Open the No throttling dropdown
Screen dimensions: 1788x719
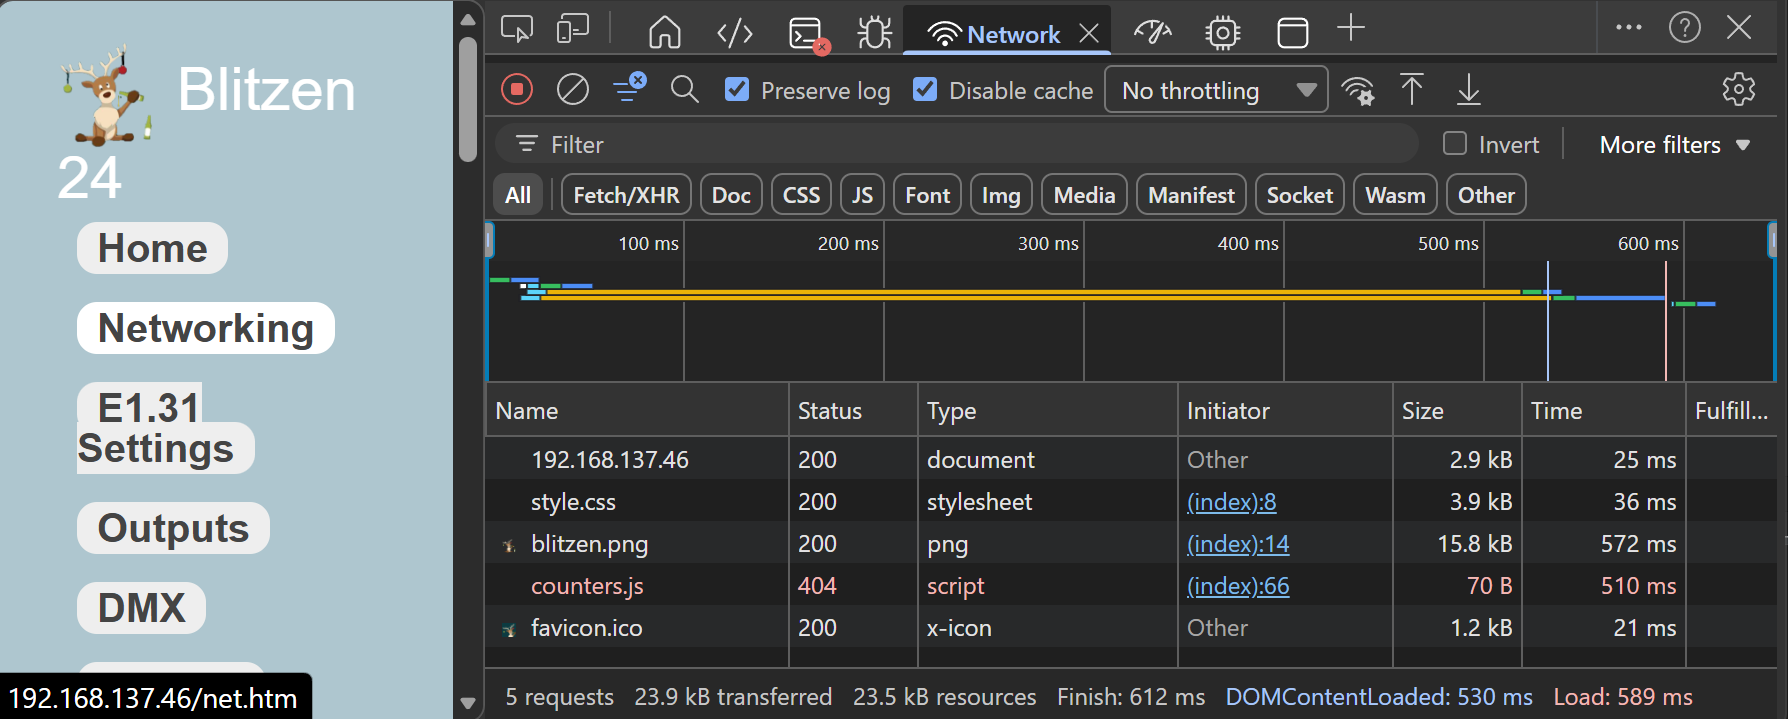click(x=1215, y=90)
